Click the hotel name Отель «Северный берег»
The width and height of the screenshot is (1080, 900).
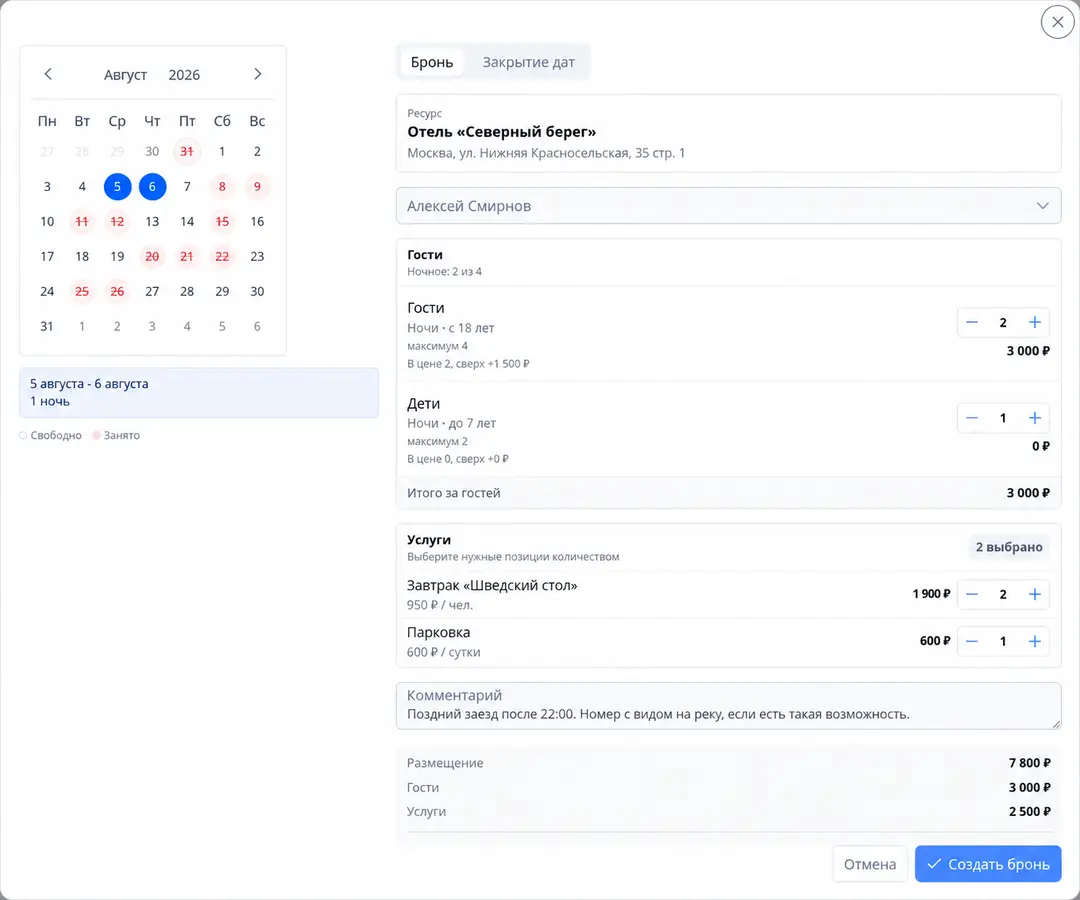[501, 132]
